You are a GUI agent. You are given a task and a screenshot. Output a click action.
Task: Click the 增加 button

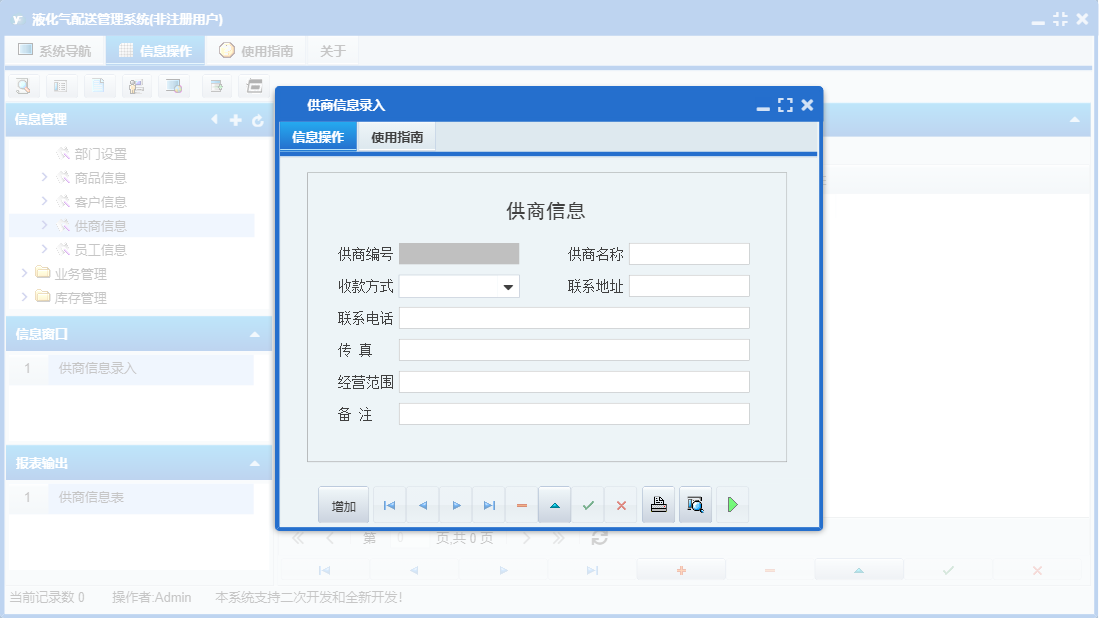pos(343,505)
